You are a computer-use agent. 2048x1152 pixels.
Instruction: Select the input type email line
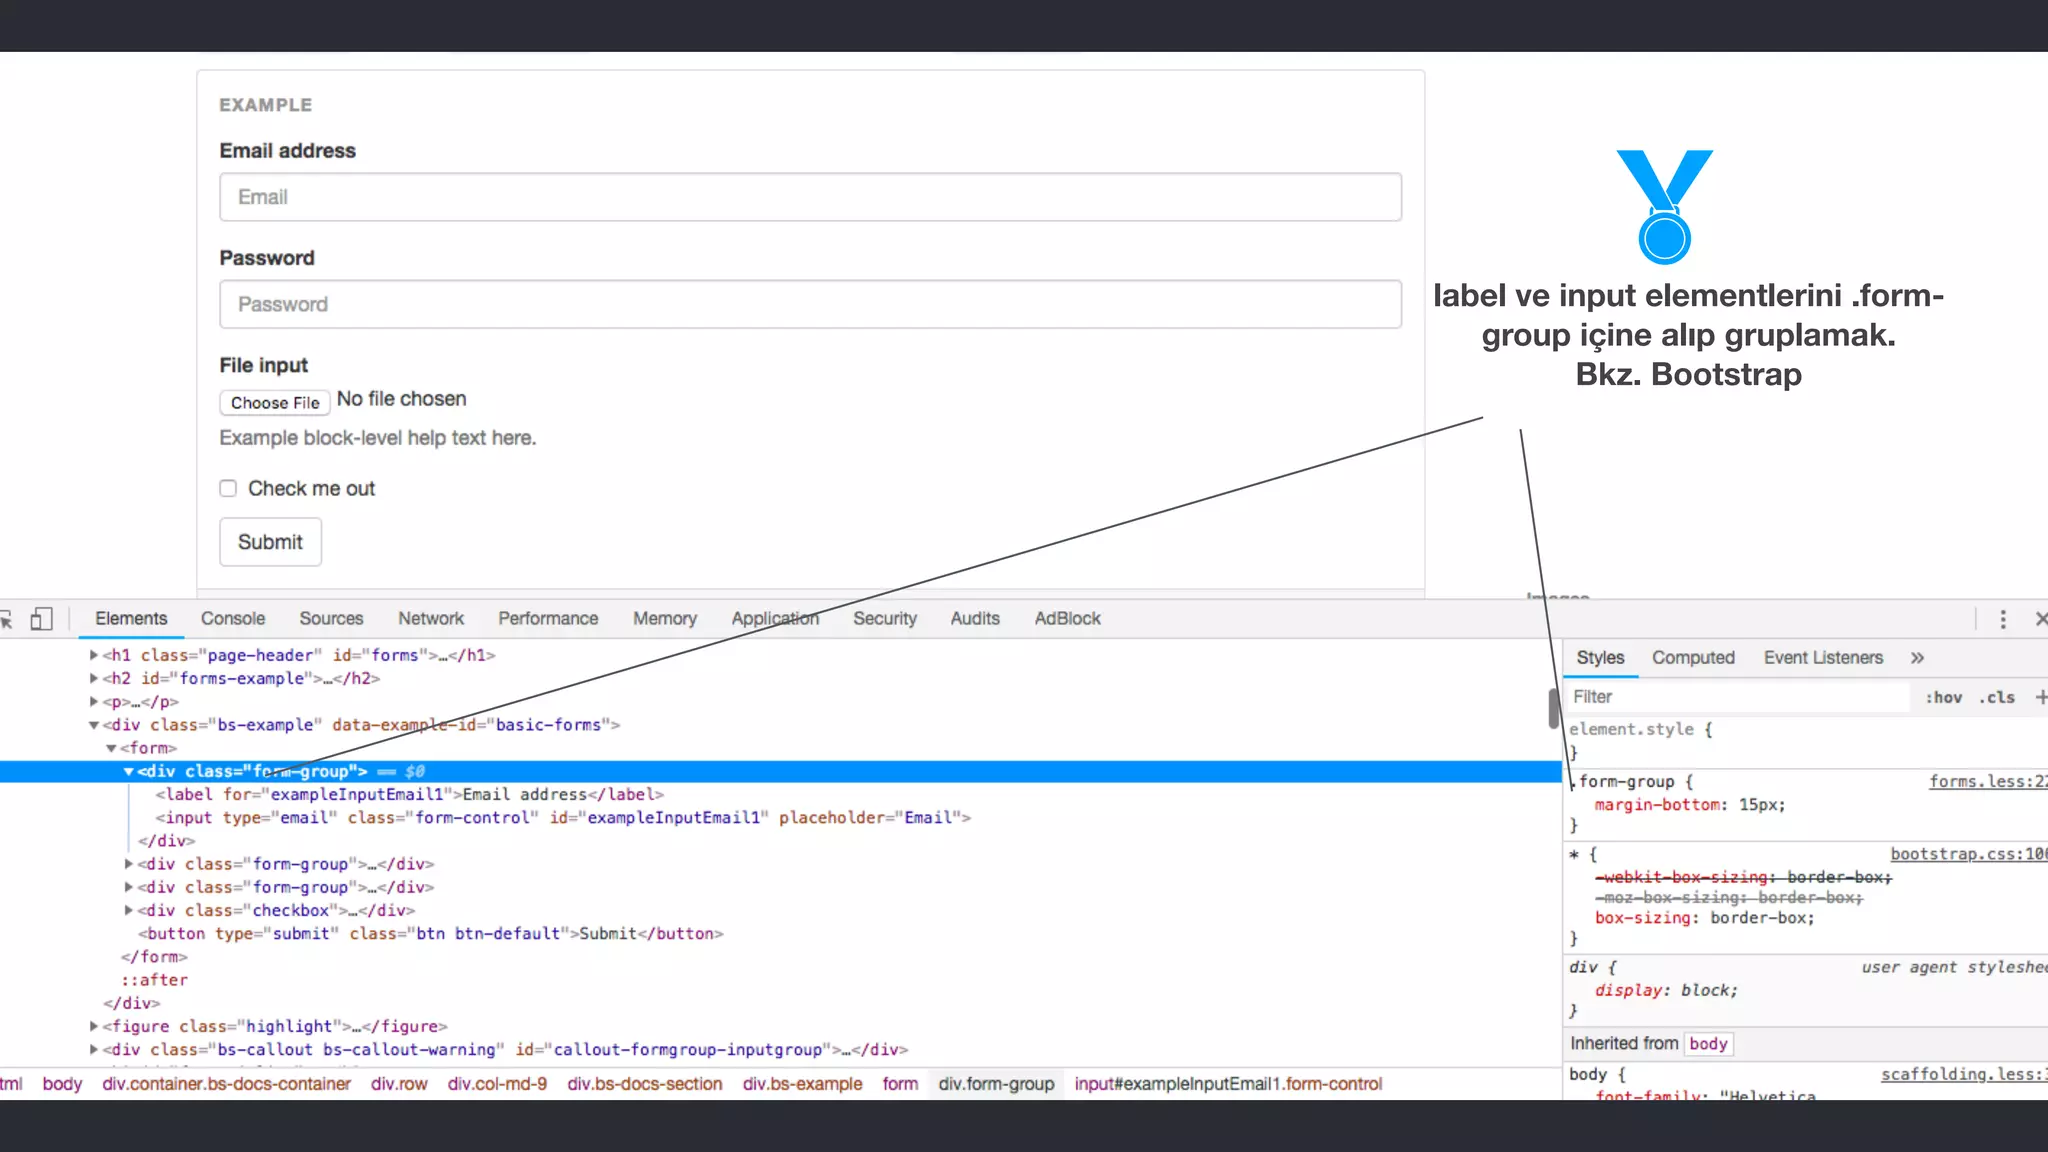coord(563,817)
